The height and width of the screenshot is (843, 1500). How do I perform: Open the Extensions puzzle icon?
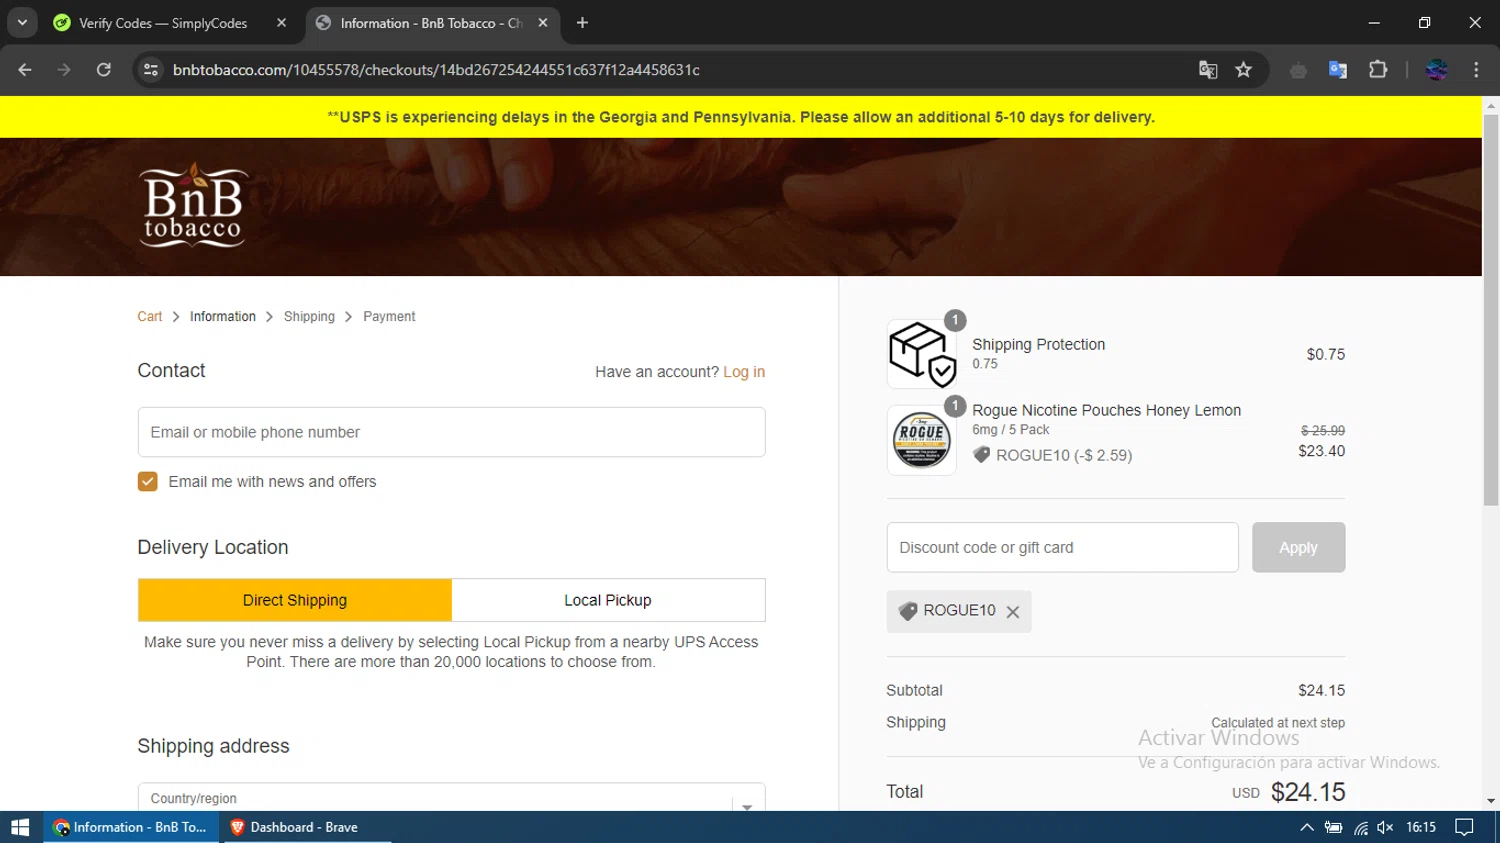[x=1378, y=70]
